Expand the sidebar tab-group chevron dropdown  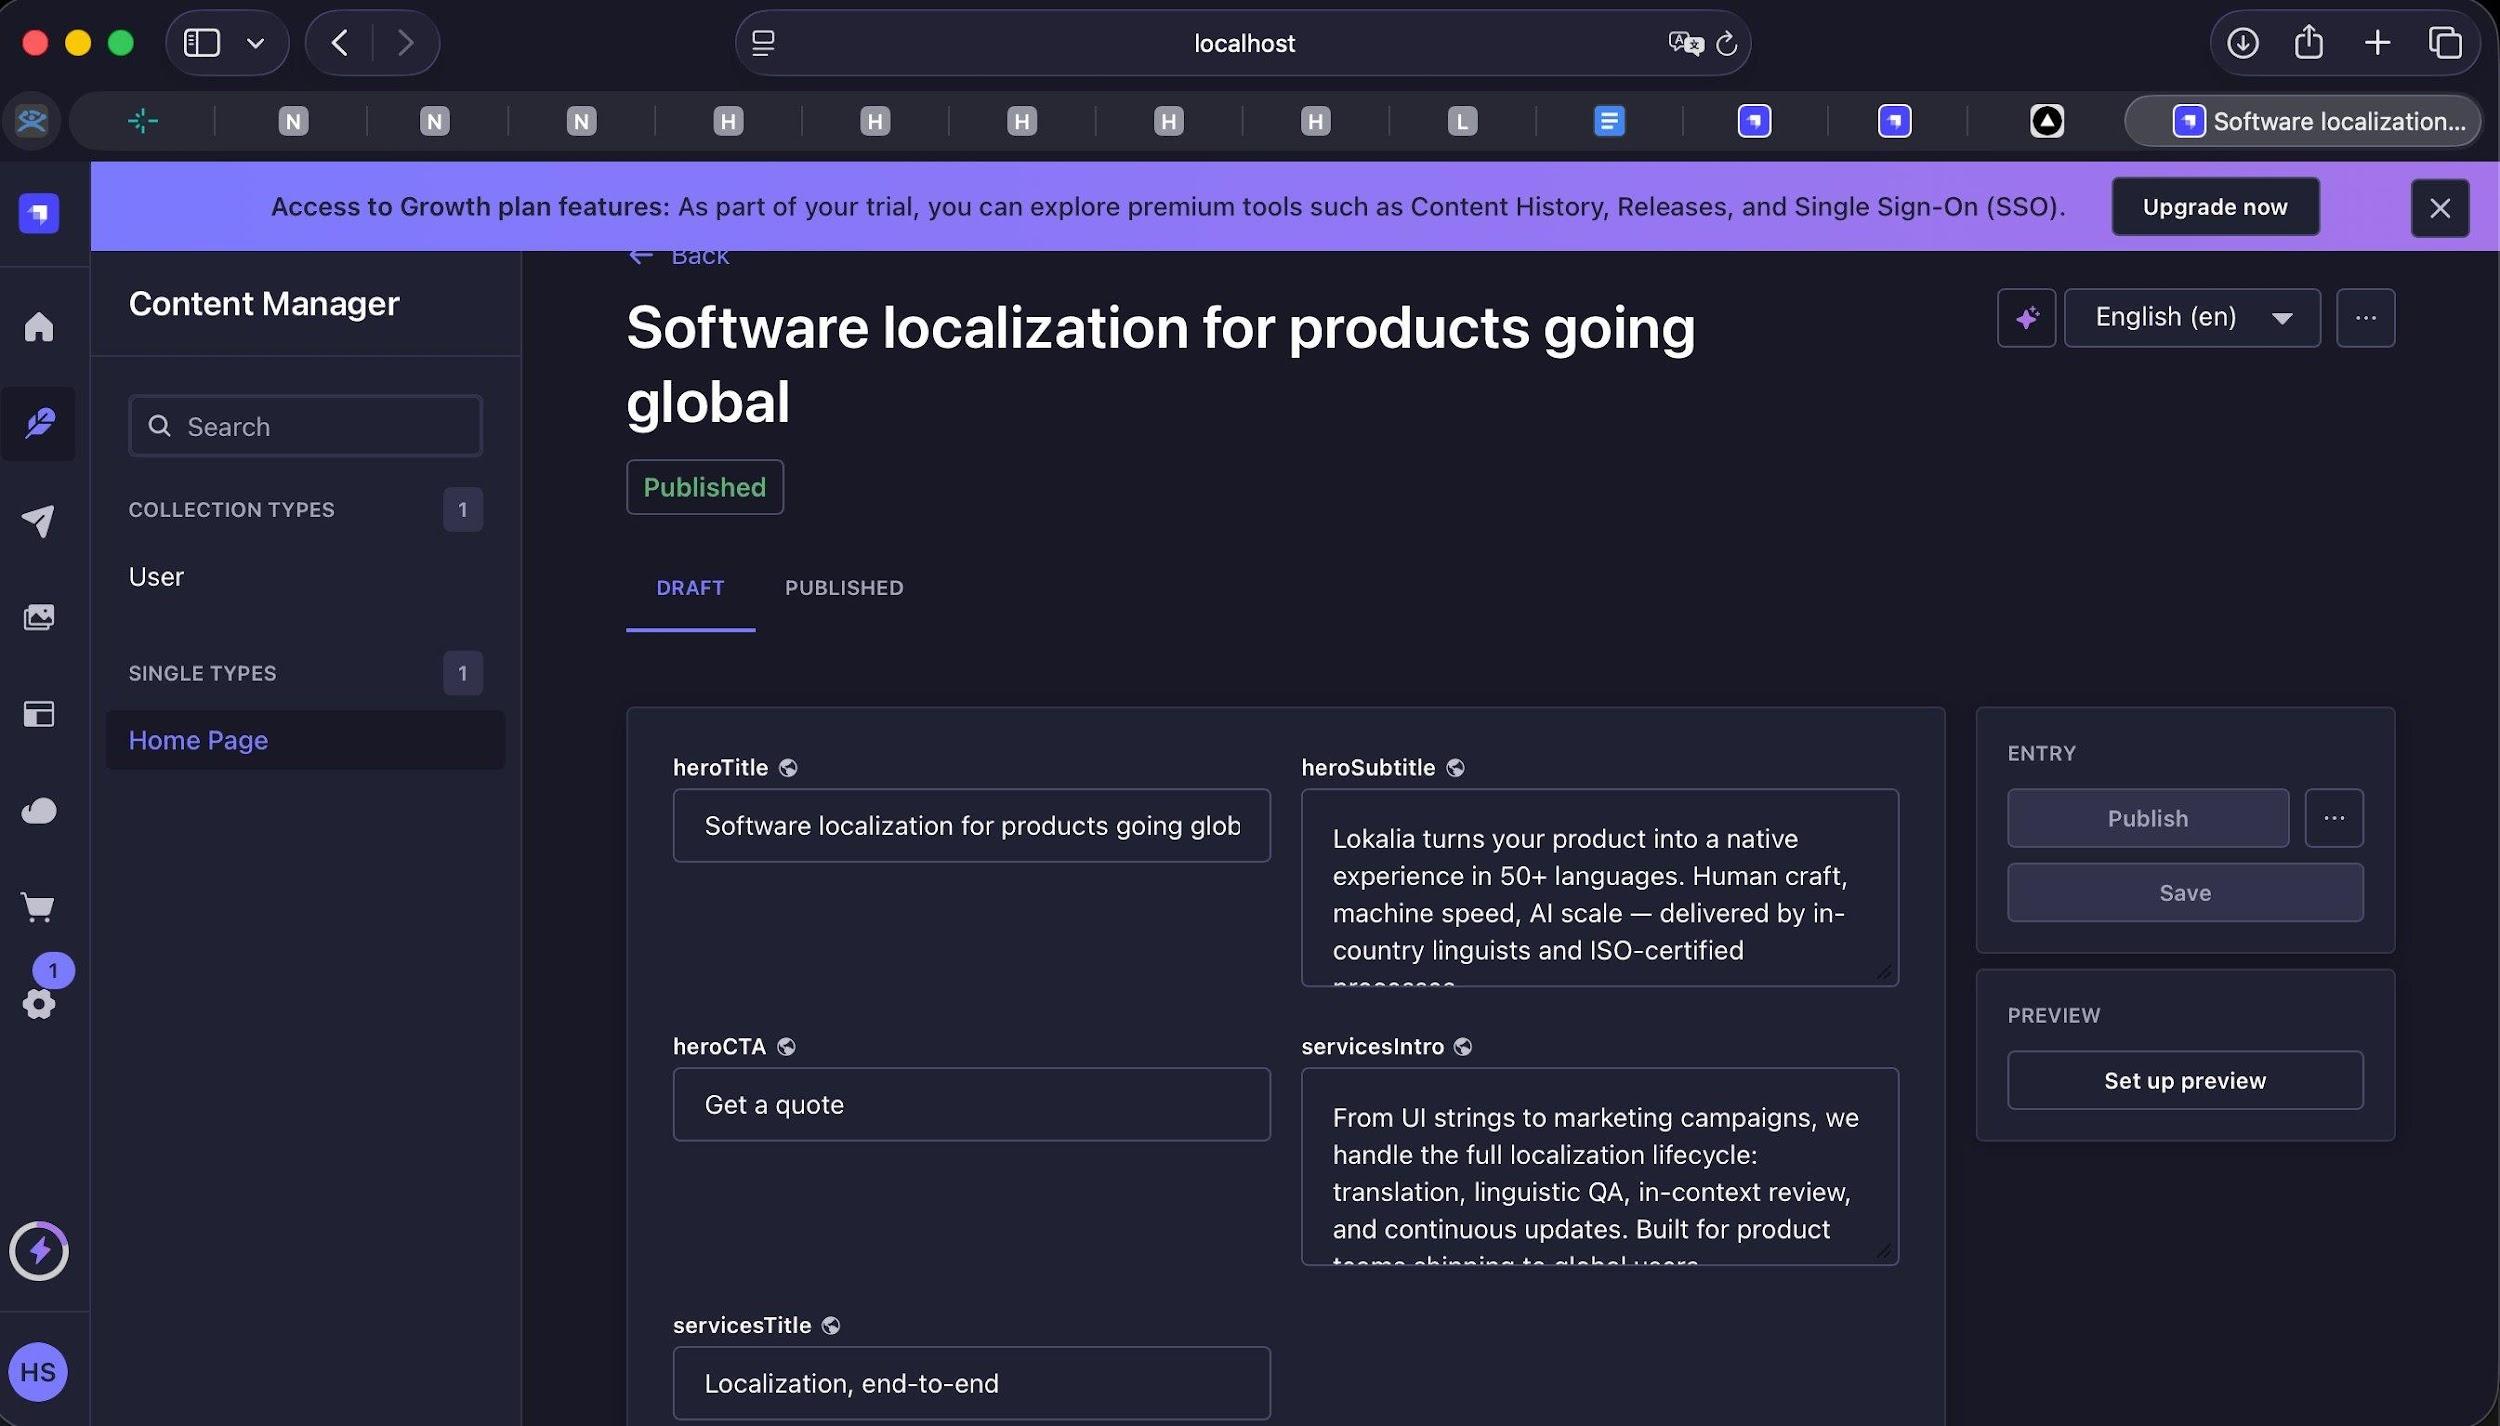click(256, 43)
